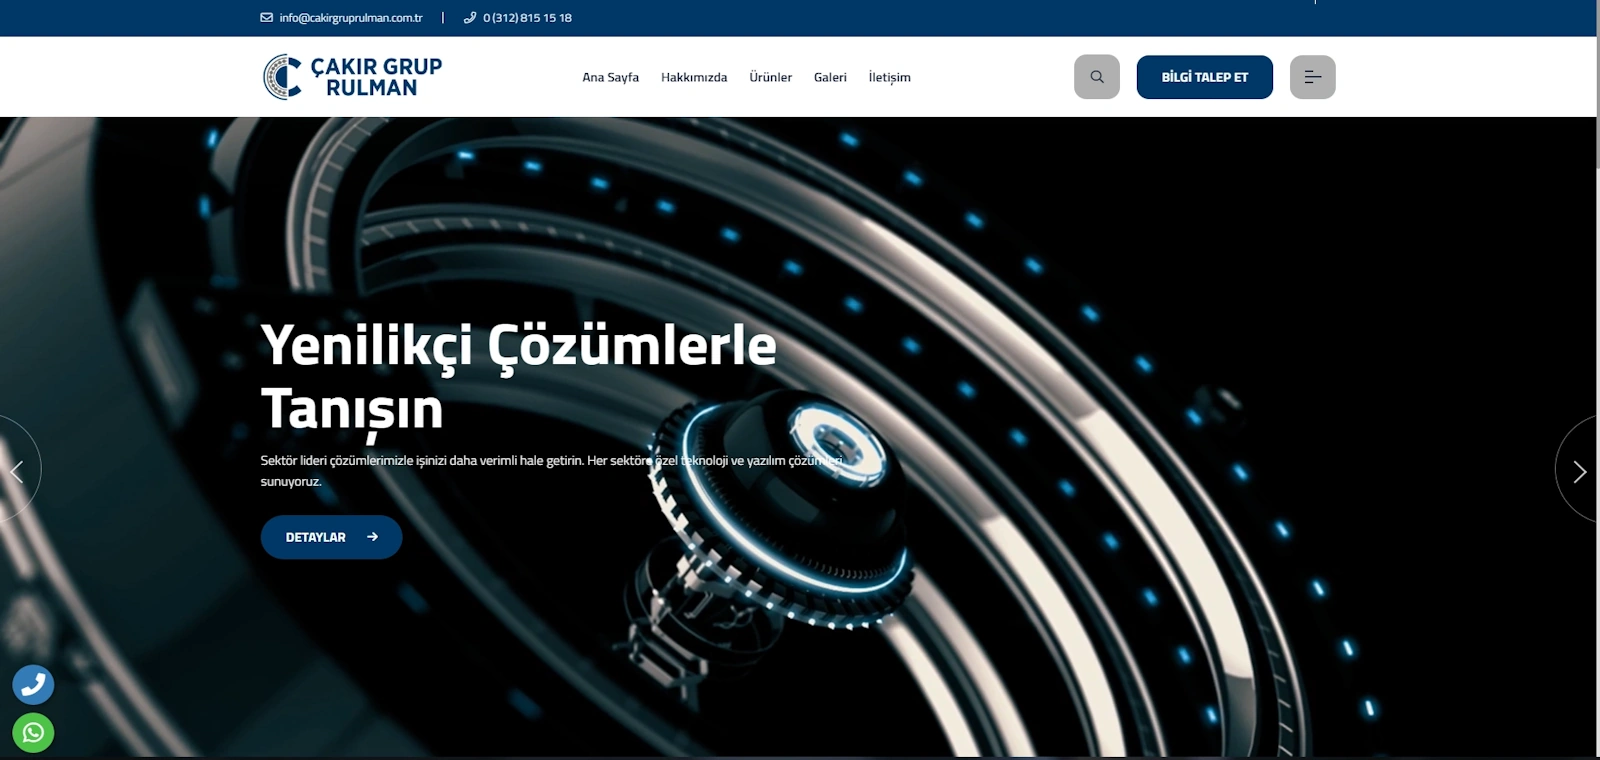The width and height of the screenshot is (1600, 760).
Task: Go to the Ana Sayfa menu item
Action: (610, 77)
